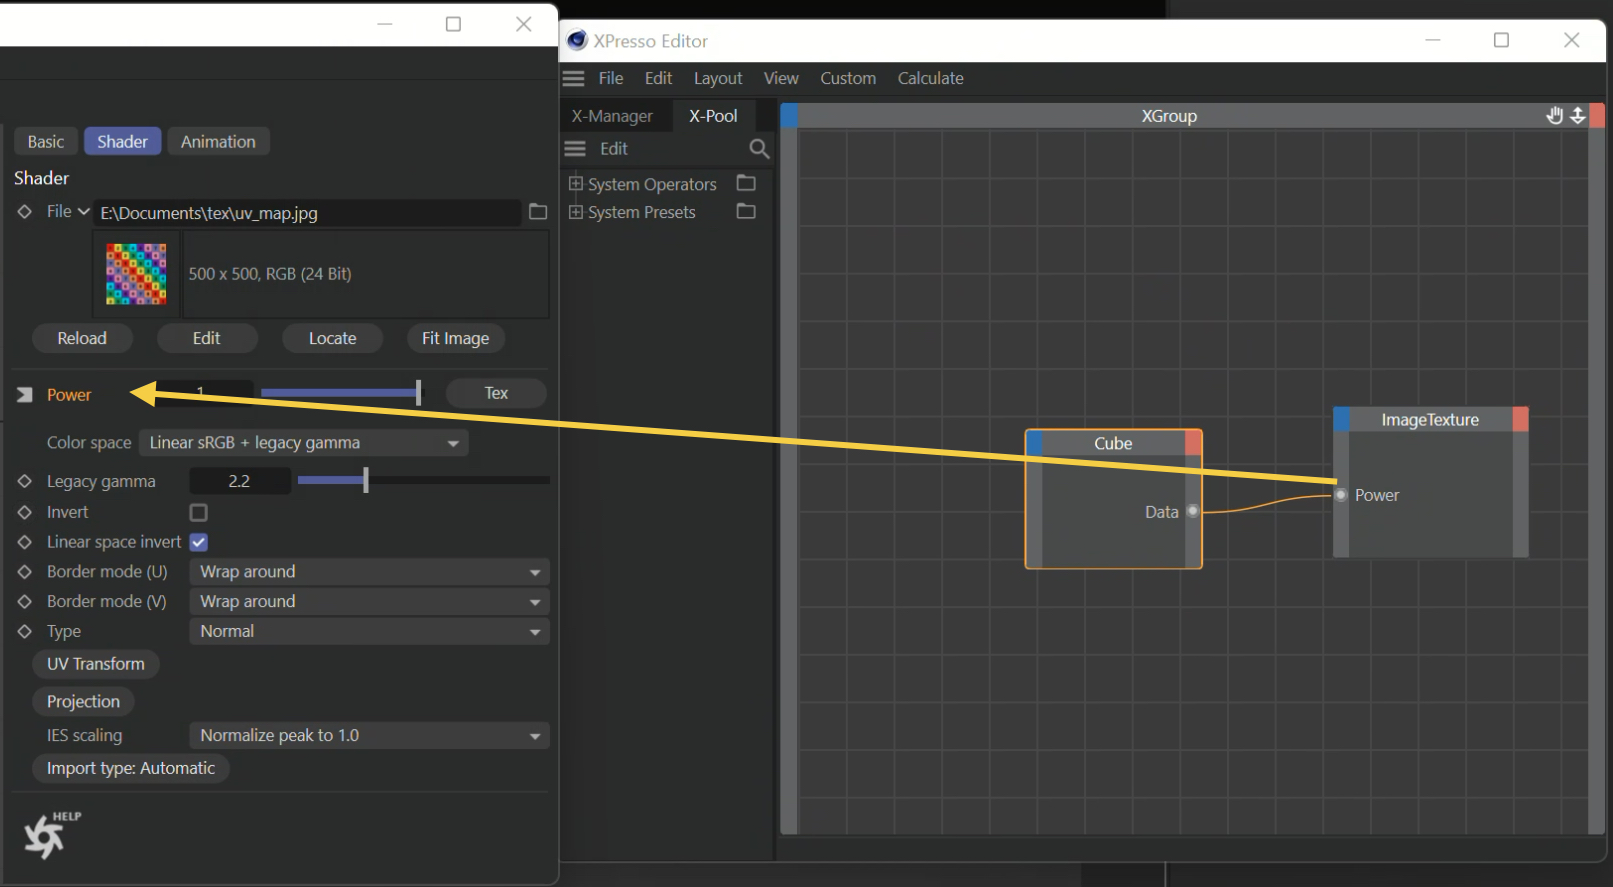Click the folder icon beside System Operators

tap(746, 183)
